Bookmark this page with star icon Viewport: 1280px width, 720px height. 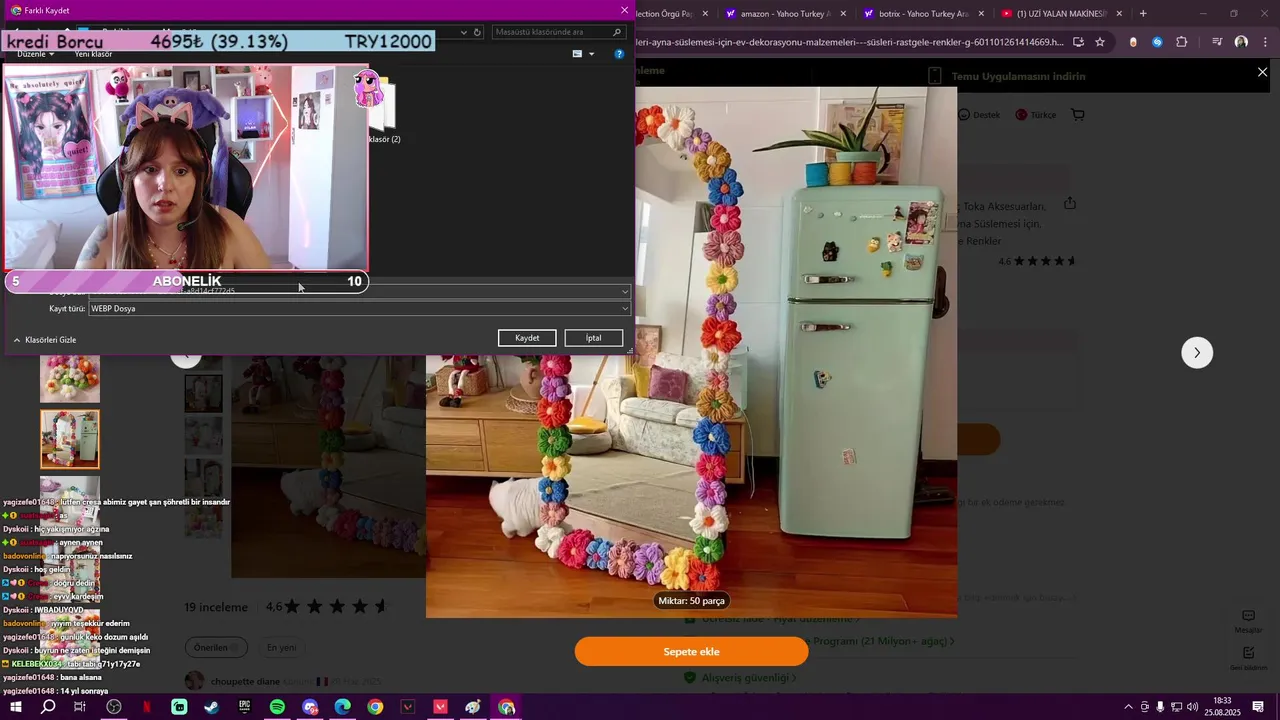coord(1100,42)
